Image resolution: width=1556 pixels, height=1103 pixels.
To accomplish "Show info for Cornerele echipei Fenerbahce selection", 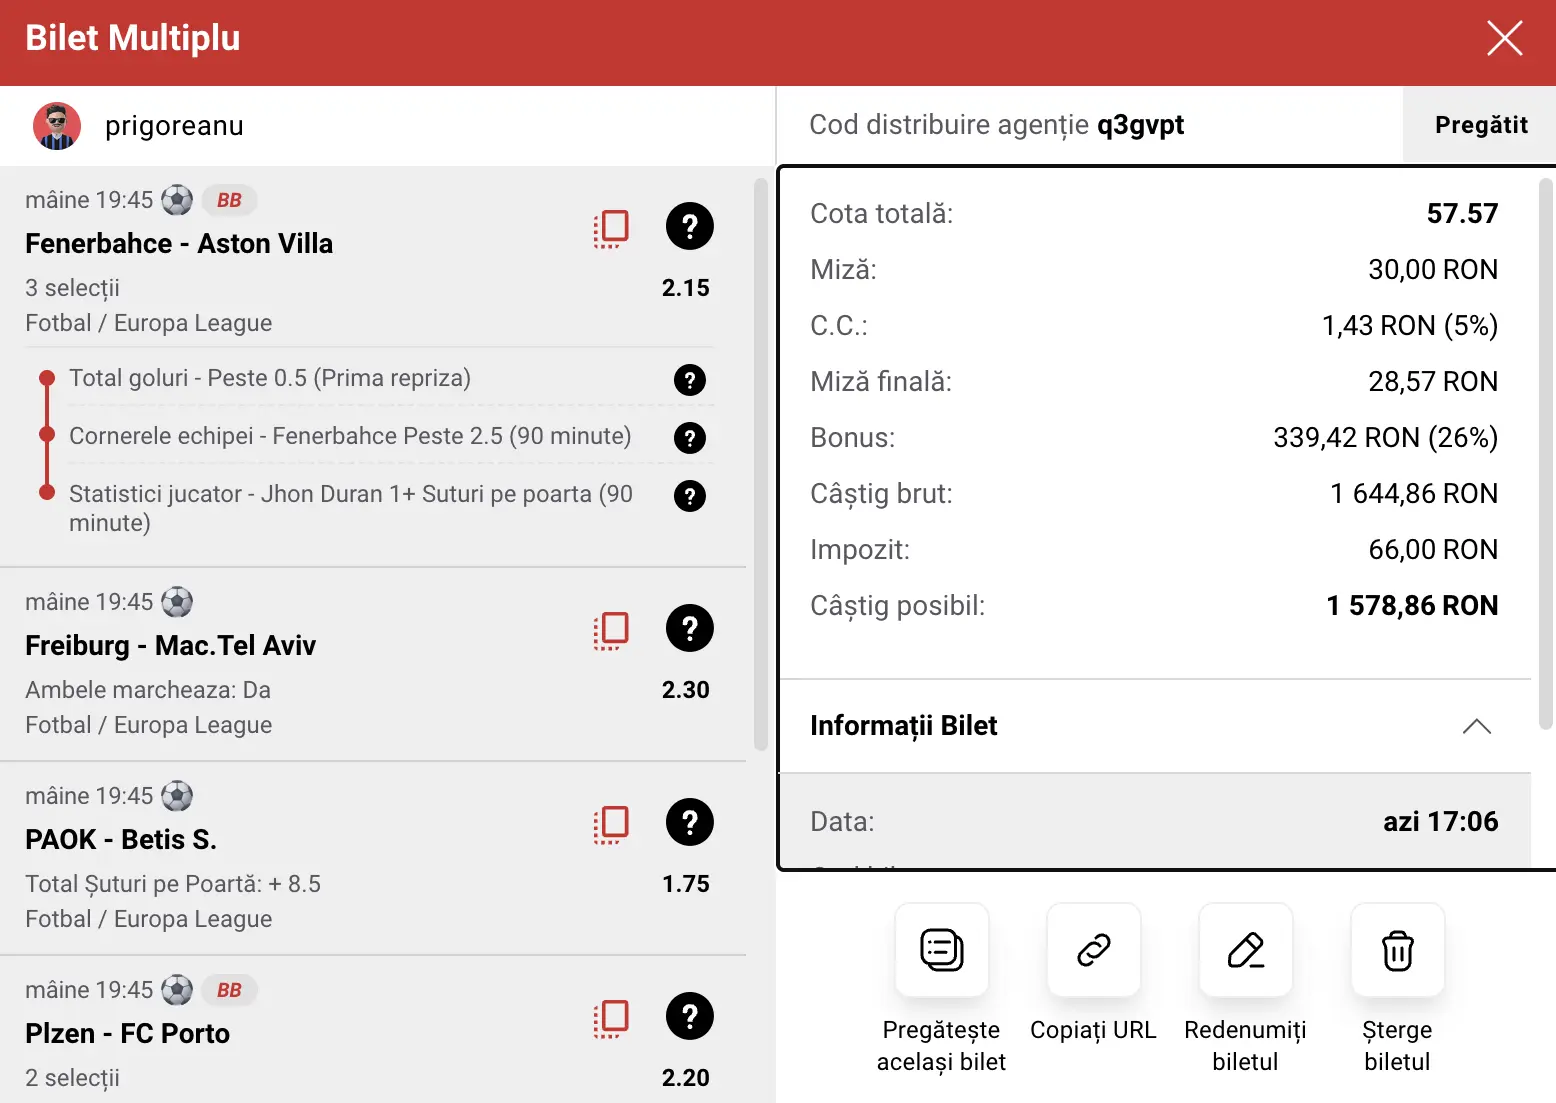I will (689, 438).
